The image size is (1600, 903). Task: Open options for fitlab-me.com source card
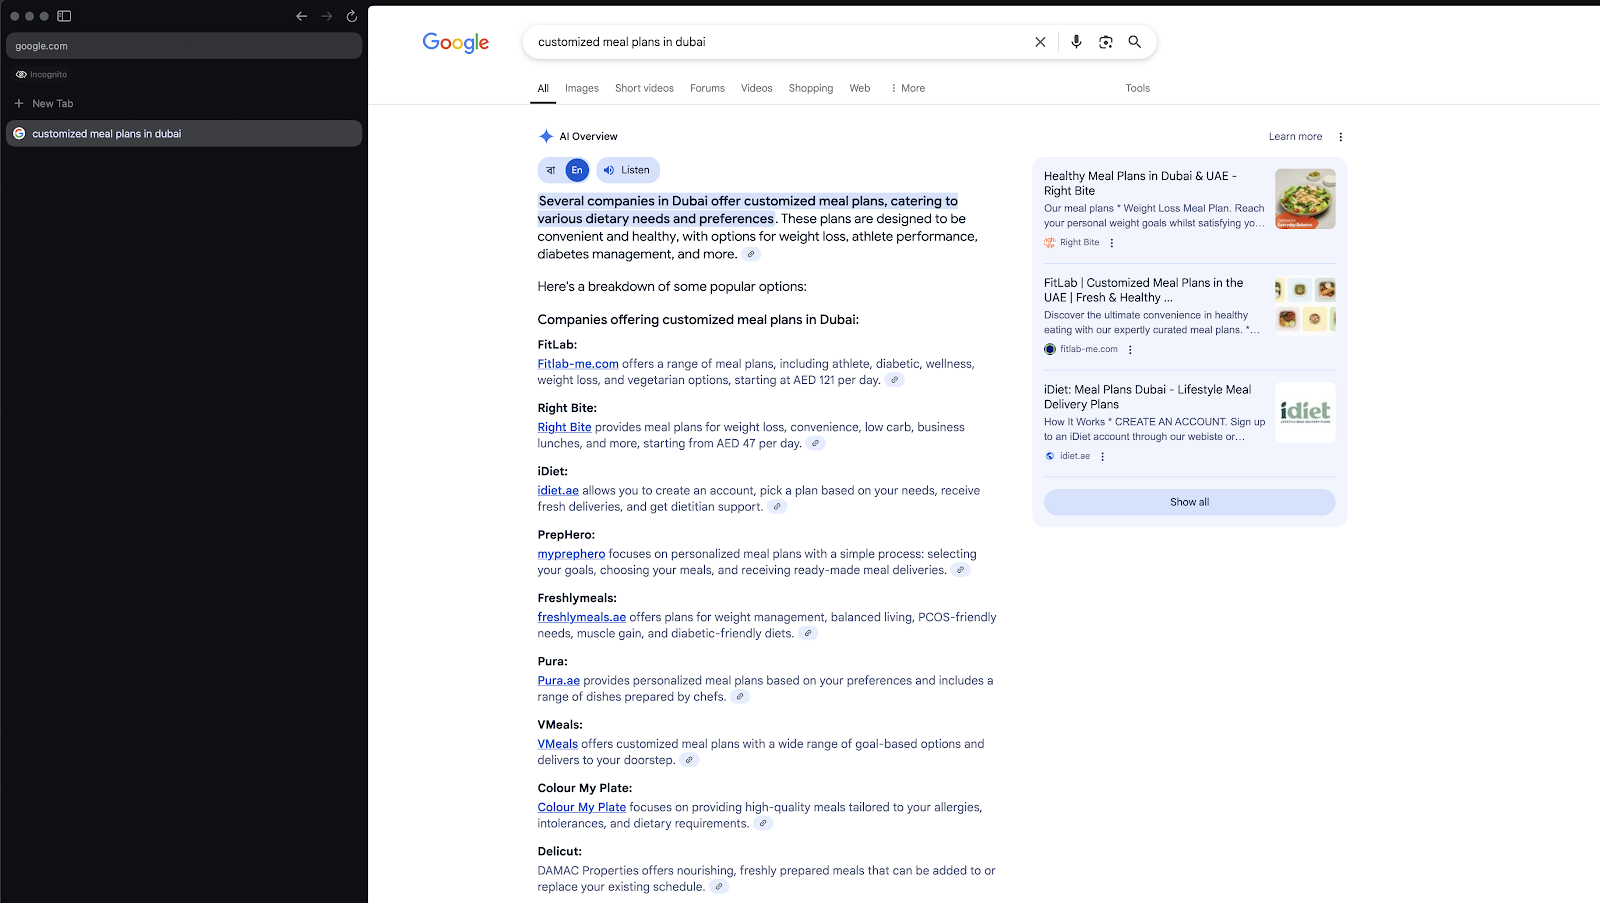(x=1130, y=350)
